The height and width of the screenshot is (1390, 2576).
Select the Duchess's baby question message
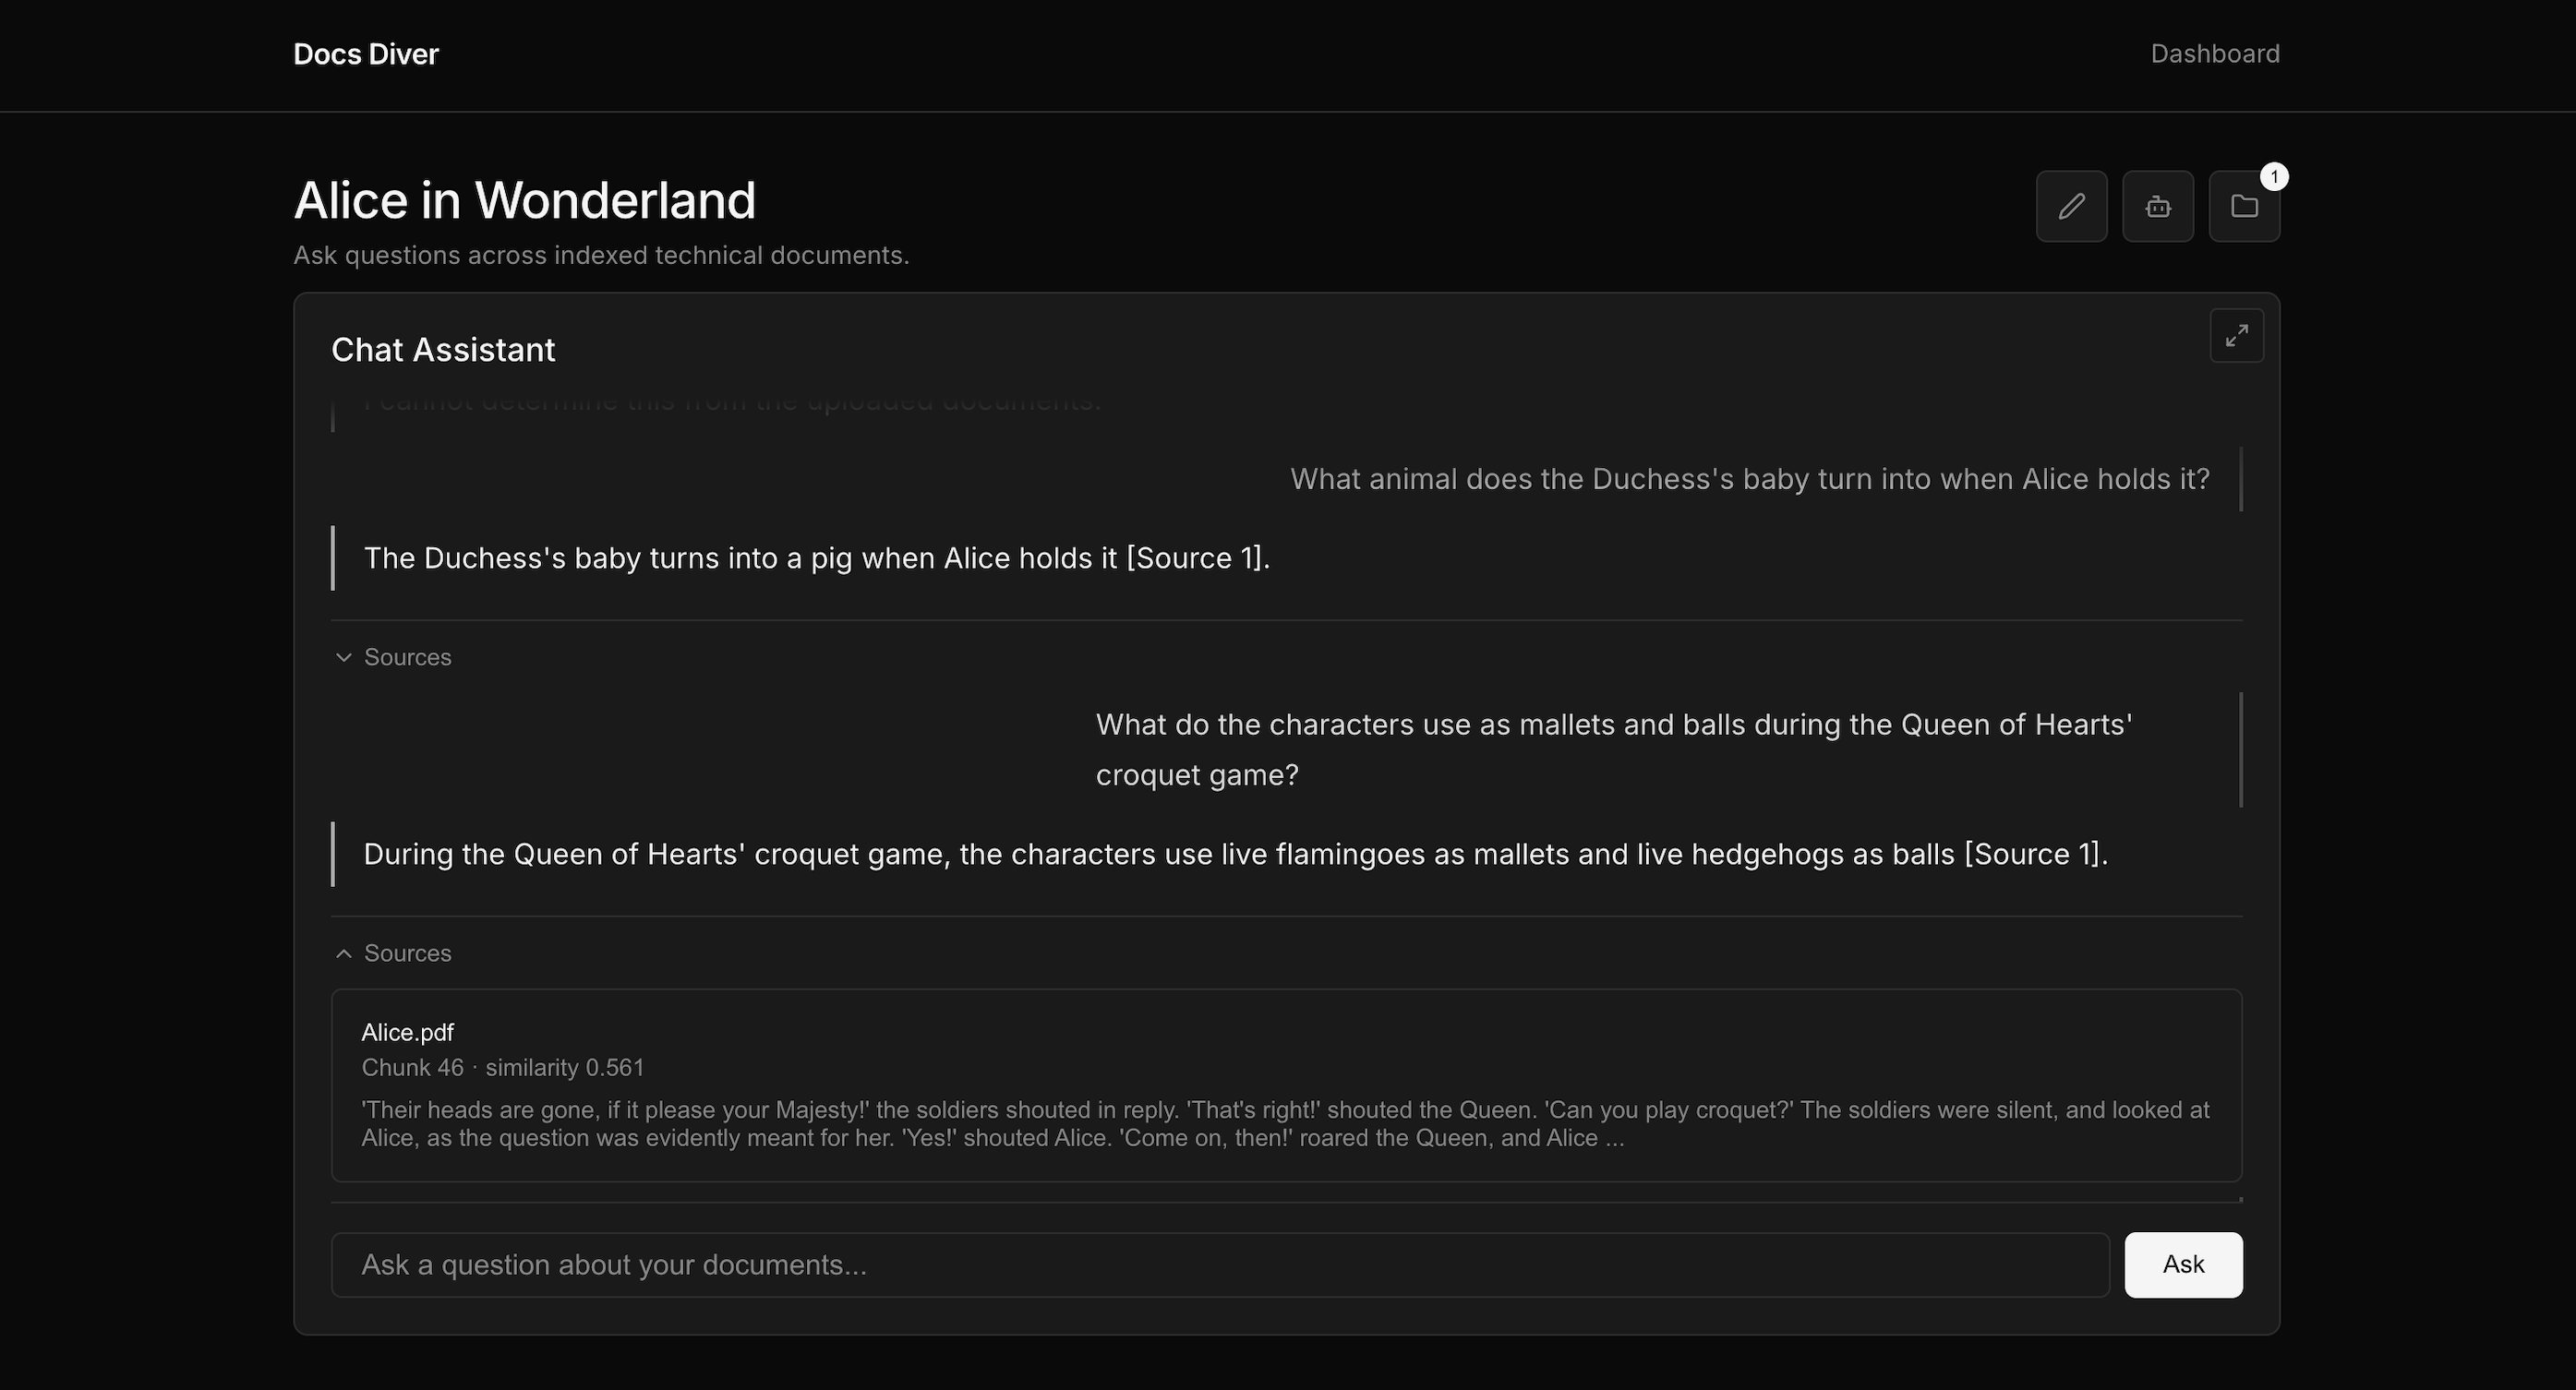1750,479
